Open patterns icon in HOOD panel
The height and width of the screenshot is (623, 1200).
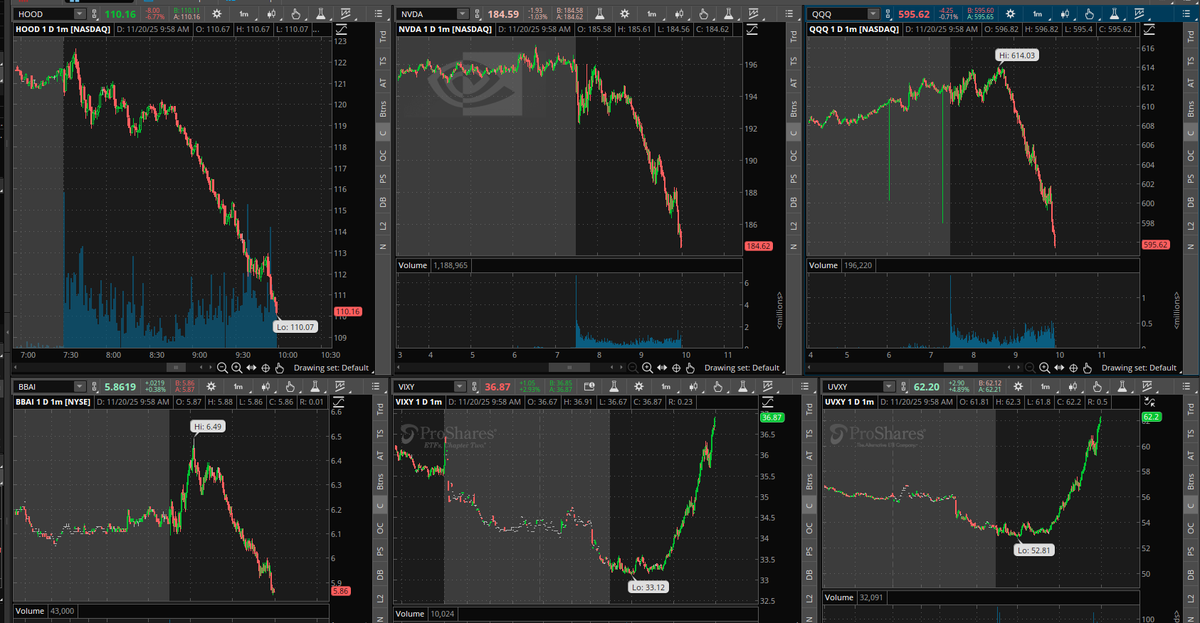pyautogui.click(x=345, y=14)
